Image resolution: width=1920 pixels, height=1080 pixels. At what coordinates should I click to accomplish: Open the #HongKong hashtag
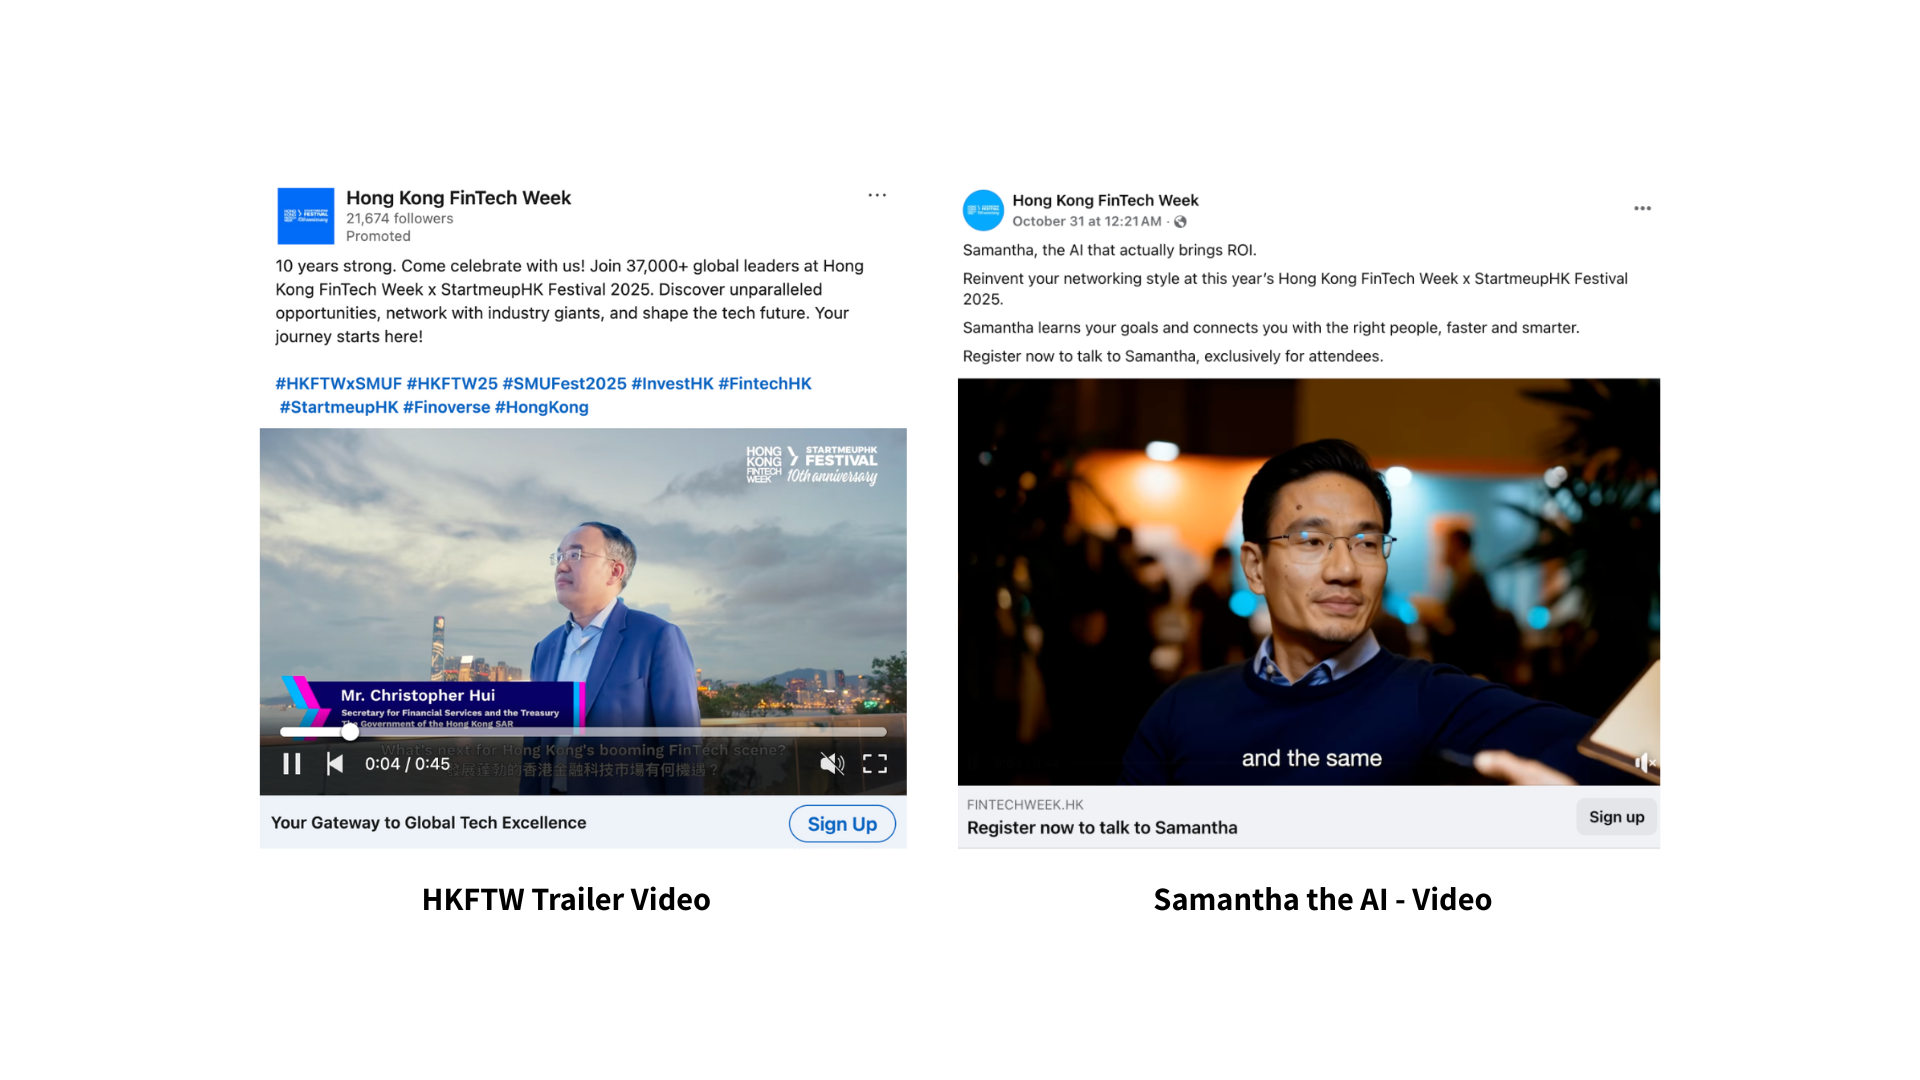[x=541, y=407]
